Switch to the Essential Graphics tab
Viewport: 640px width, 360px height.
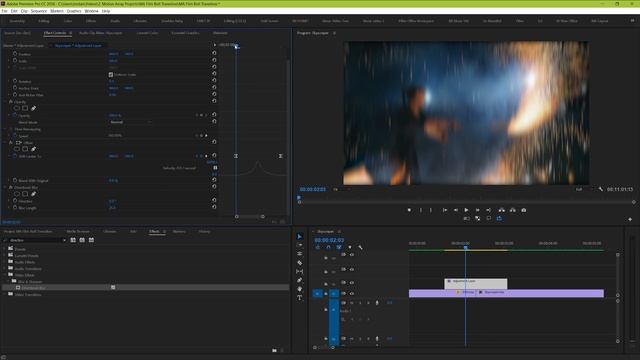[185, 33]
